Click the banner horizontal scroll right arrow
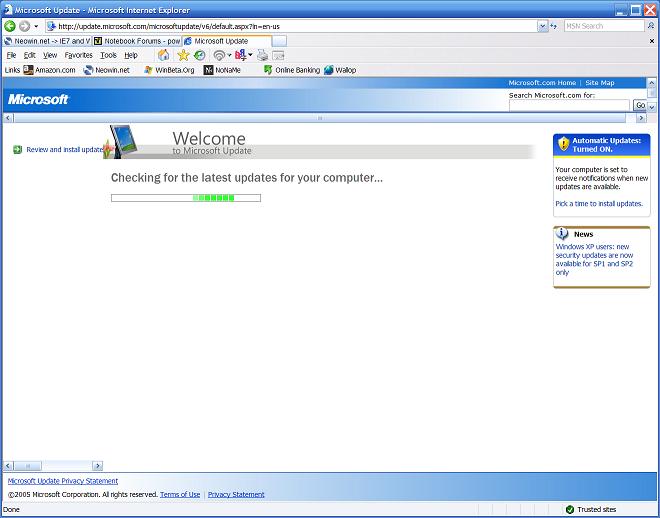Image resolution: width=660 pixels, height=518 pixels. [641, 118]
